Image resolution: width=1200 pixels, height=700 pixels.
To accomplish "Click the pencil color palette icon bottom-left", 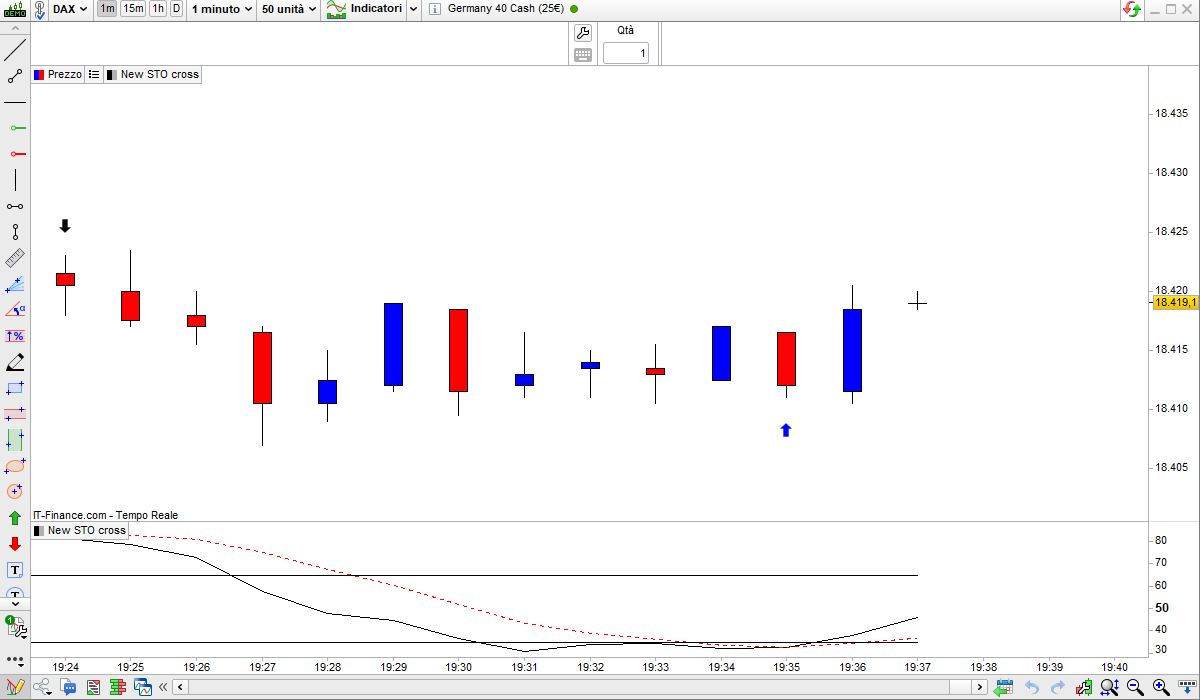I will (x=15, y=687).
